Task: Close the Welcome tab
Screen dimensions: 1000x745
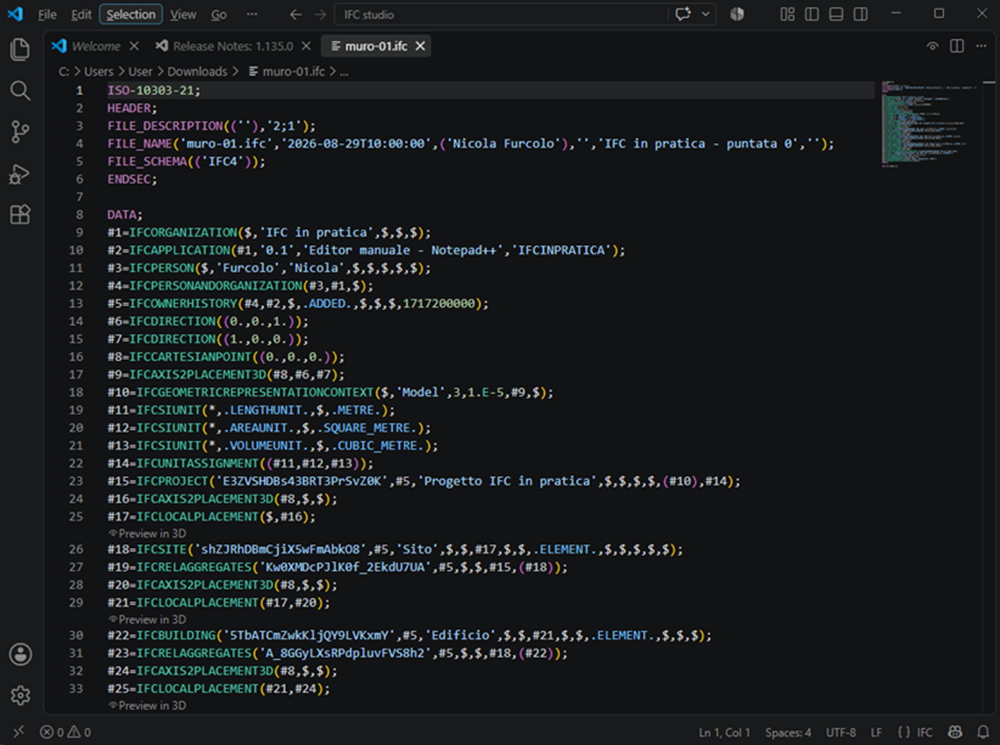Action: [134, 46]
